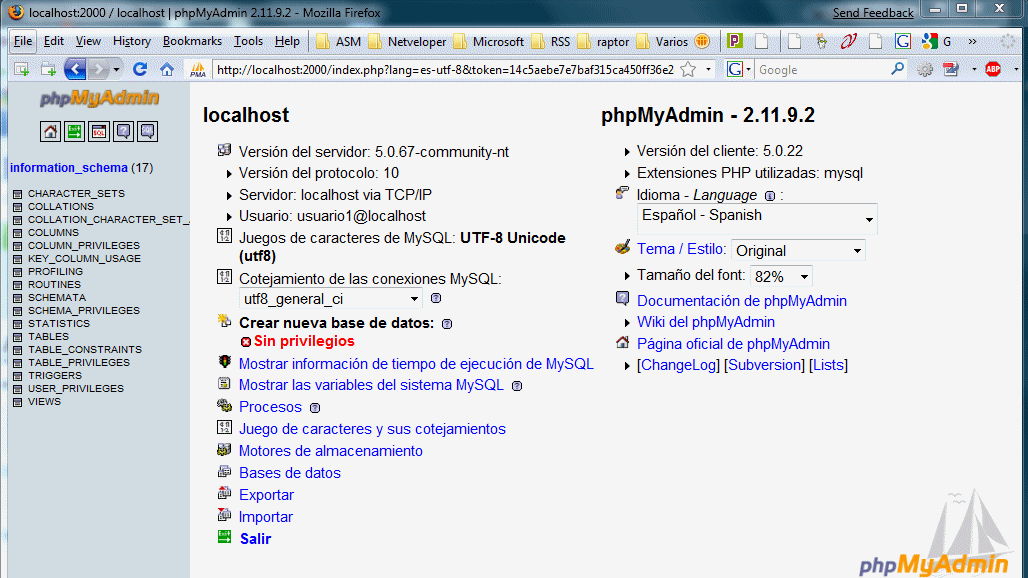Open the TRIGGERS table in sidebar
The width and height of the screenshot is (1028, 578).
[55, 376]
